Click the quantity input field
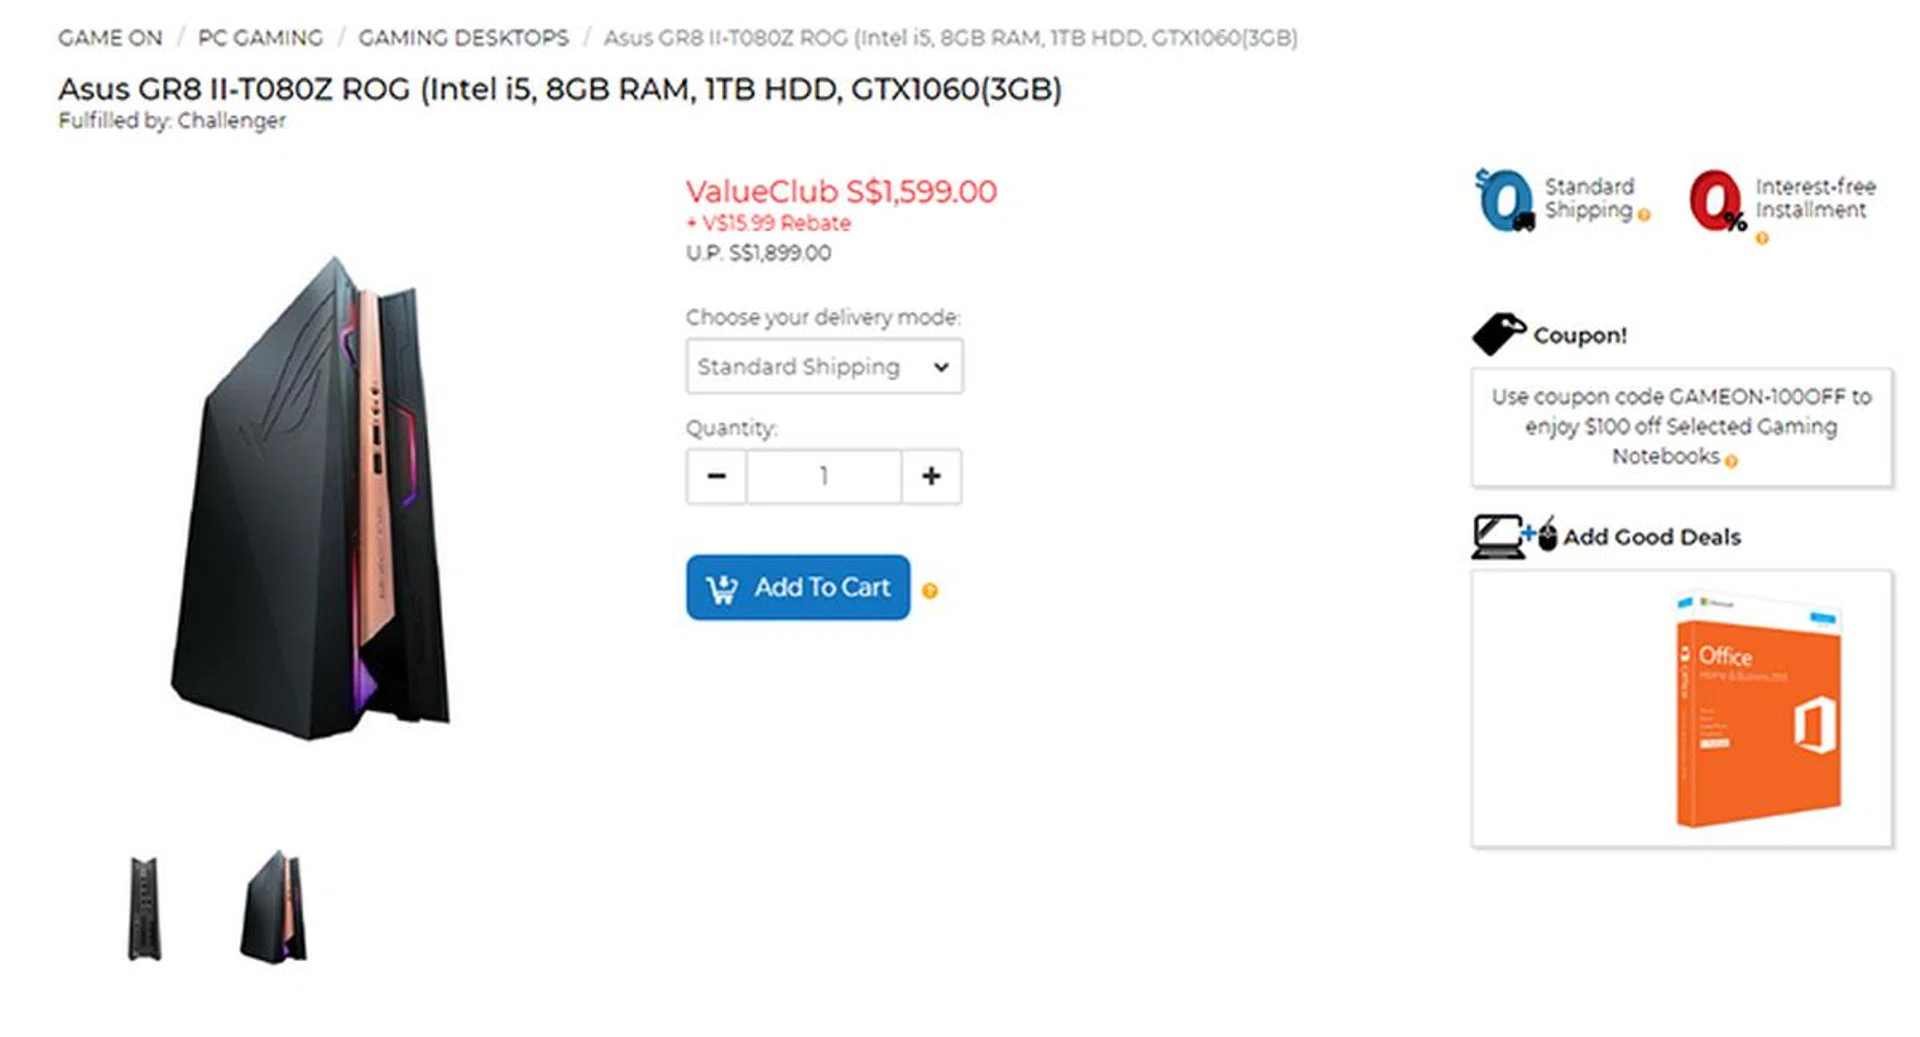 (x=824, y=476)
